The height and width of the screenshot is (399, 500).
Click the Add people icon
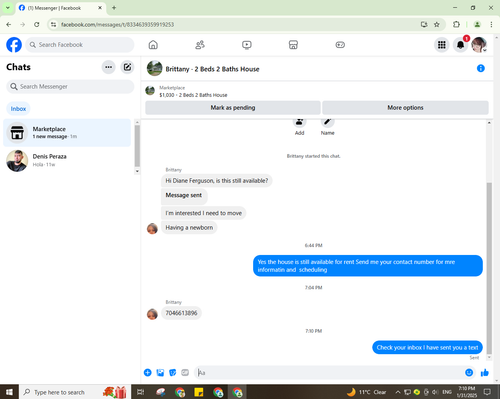(x=299, y=122)
